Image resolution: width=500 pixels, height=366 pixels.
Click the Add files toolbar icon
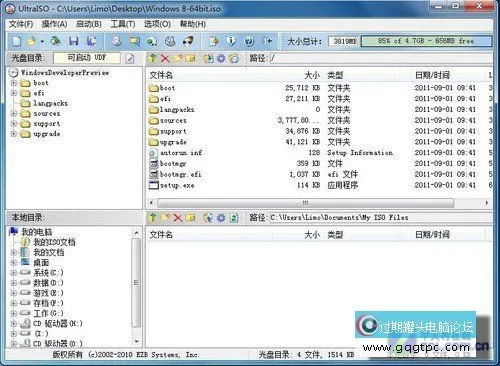point(214,41)
